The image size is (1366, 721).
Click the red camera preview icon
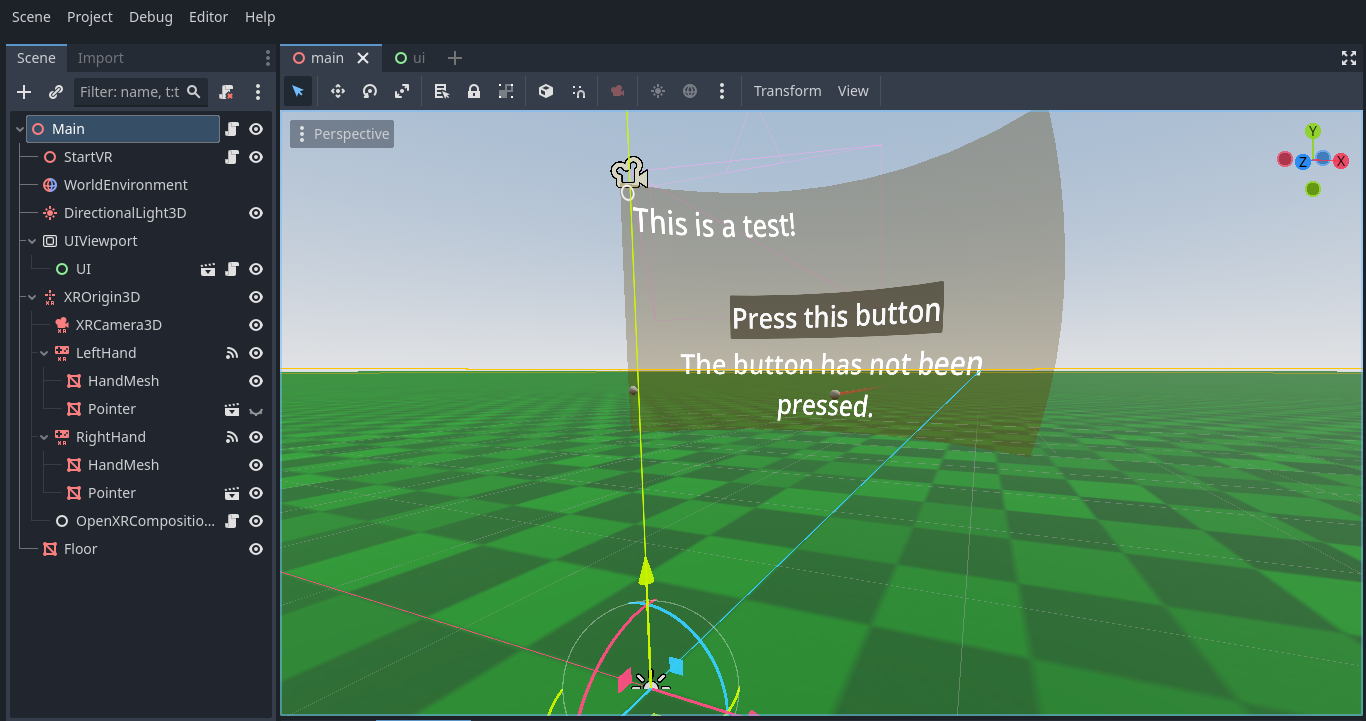coord(617,91)
